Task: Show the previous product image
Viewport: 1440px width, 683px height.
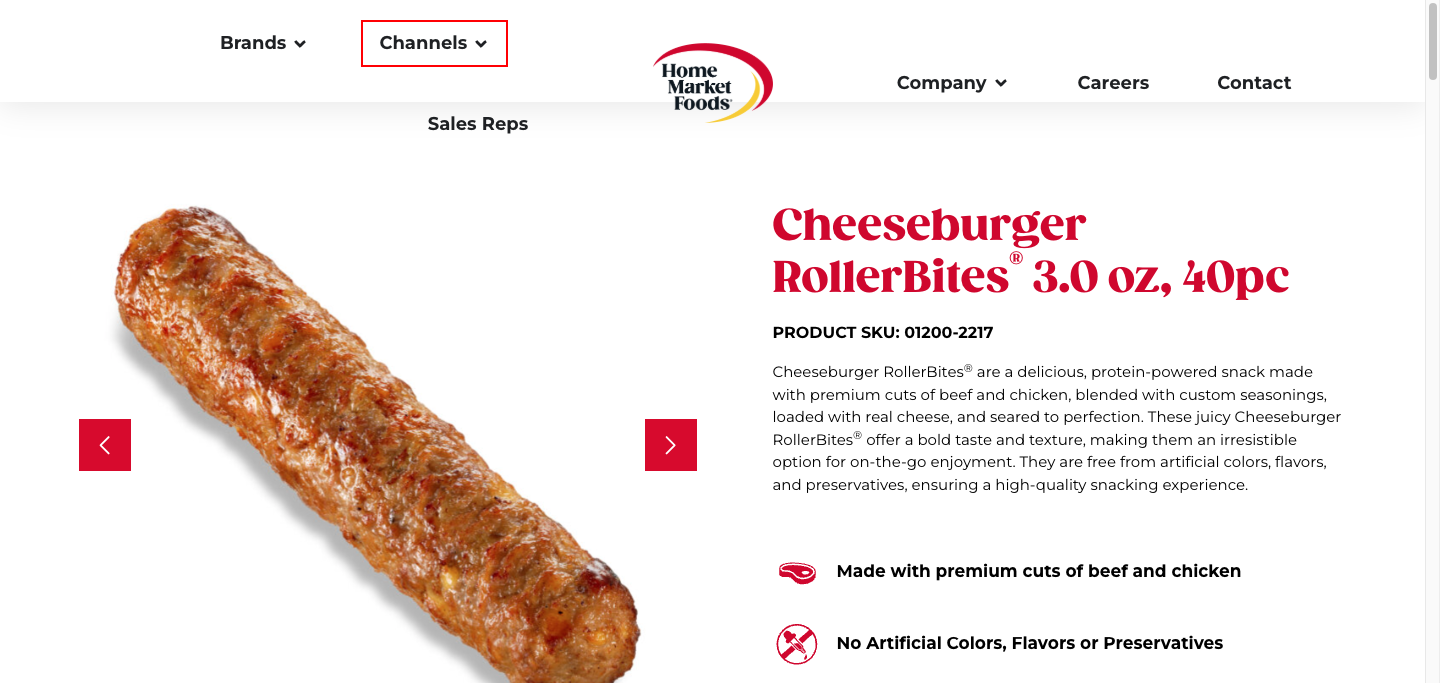Action: [105, 445]
